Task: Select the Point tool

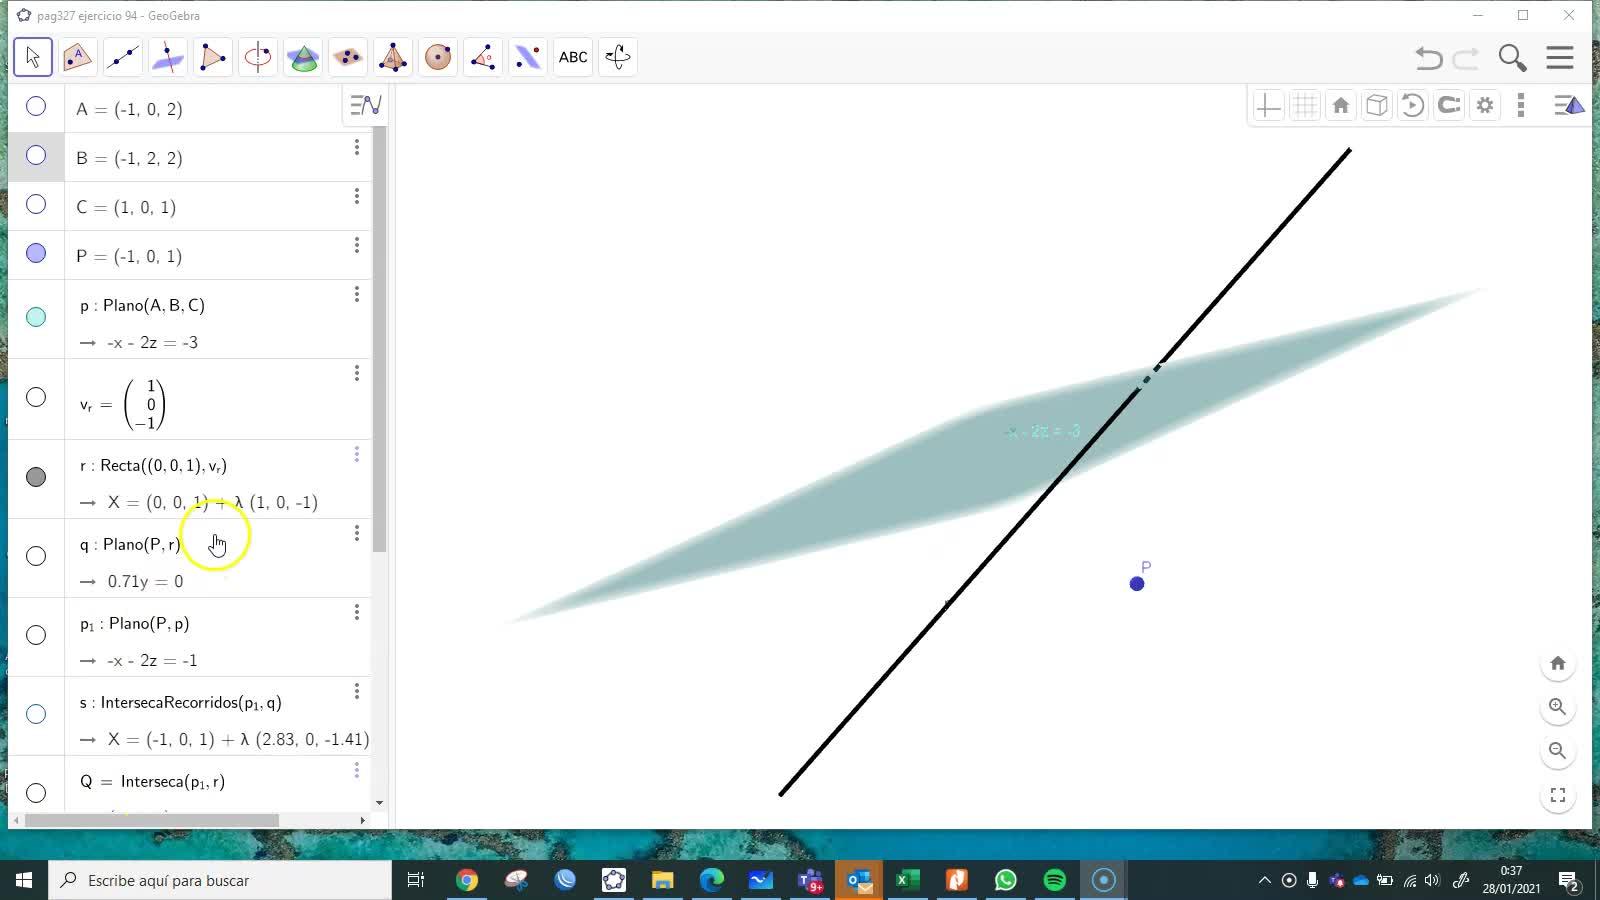Action: 78,57
